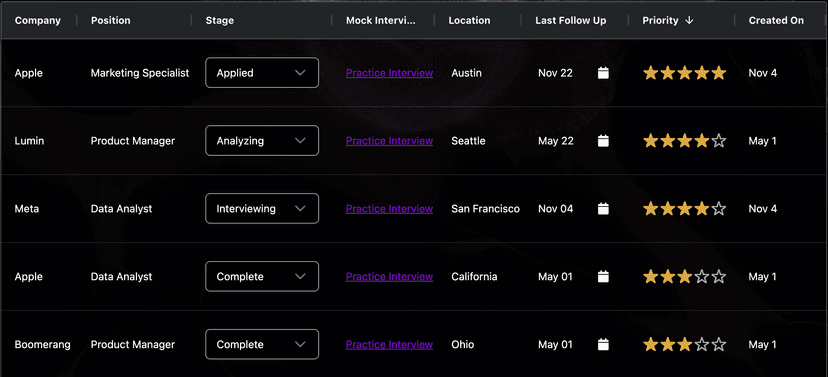Open calendar icon for May 22 follow up
Image resolution: width=828 pixels, height=377 pixels.
[x=603, y=141]
